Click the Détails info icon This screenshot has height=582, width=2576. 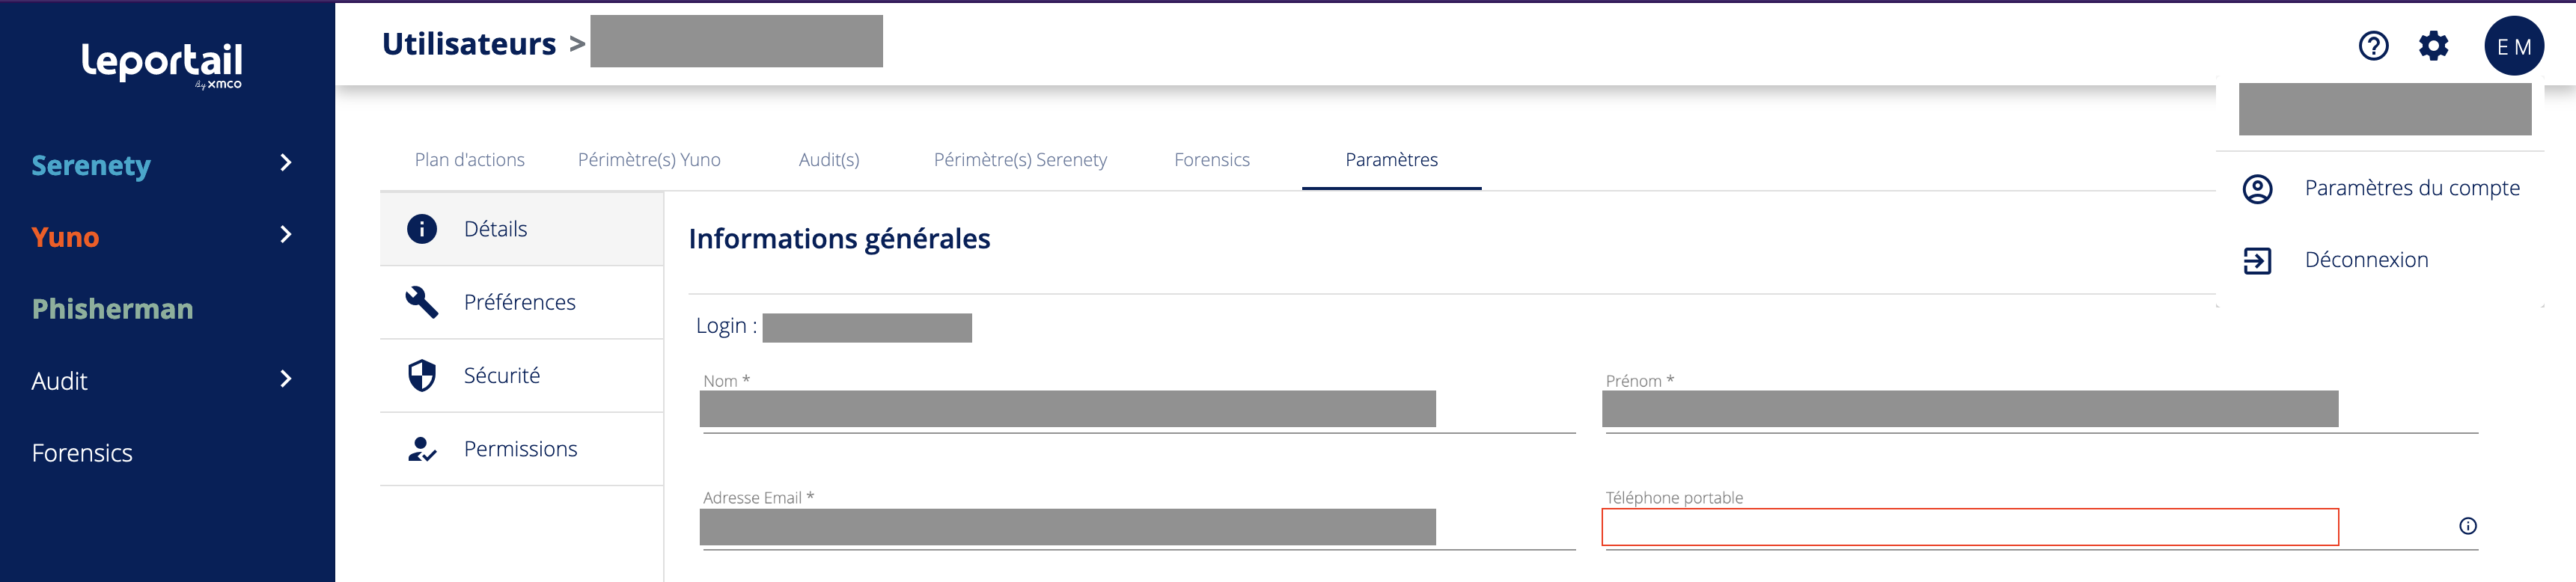[x=422, y=229]
